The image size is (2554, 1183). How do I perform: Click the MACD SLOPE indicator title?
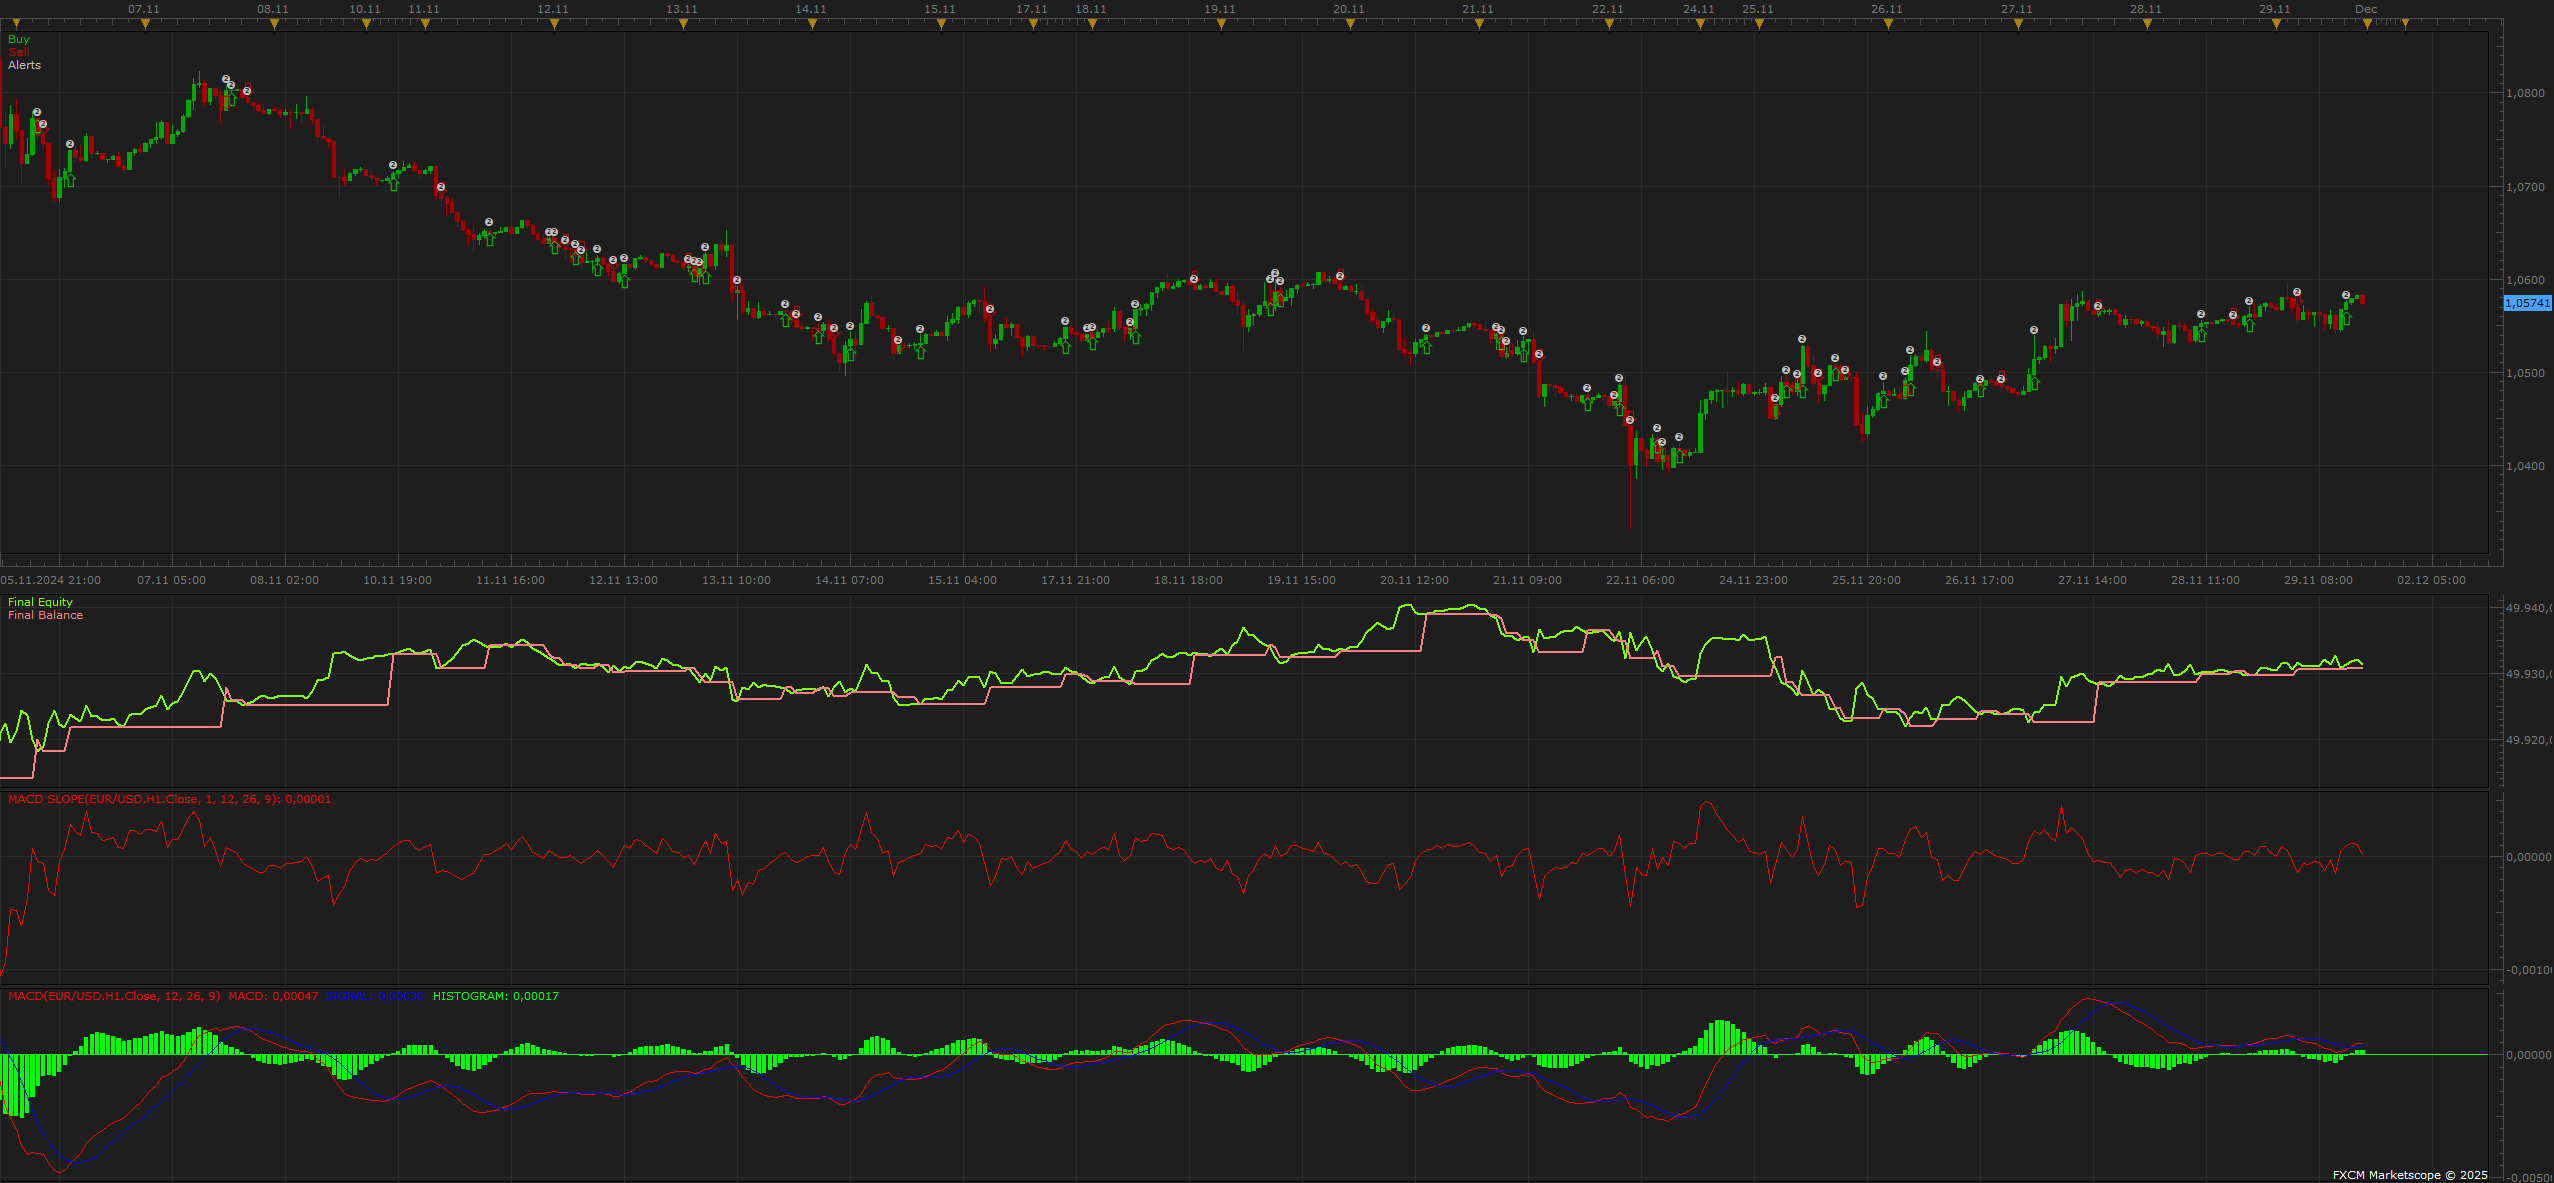click(169, 799)
